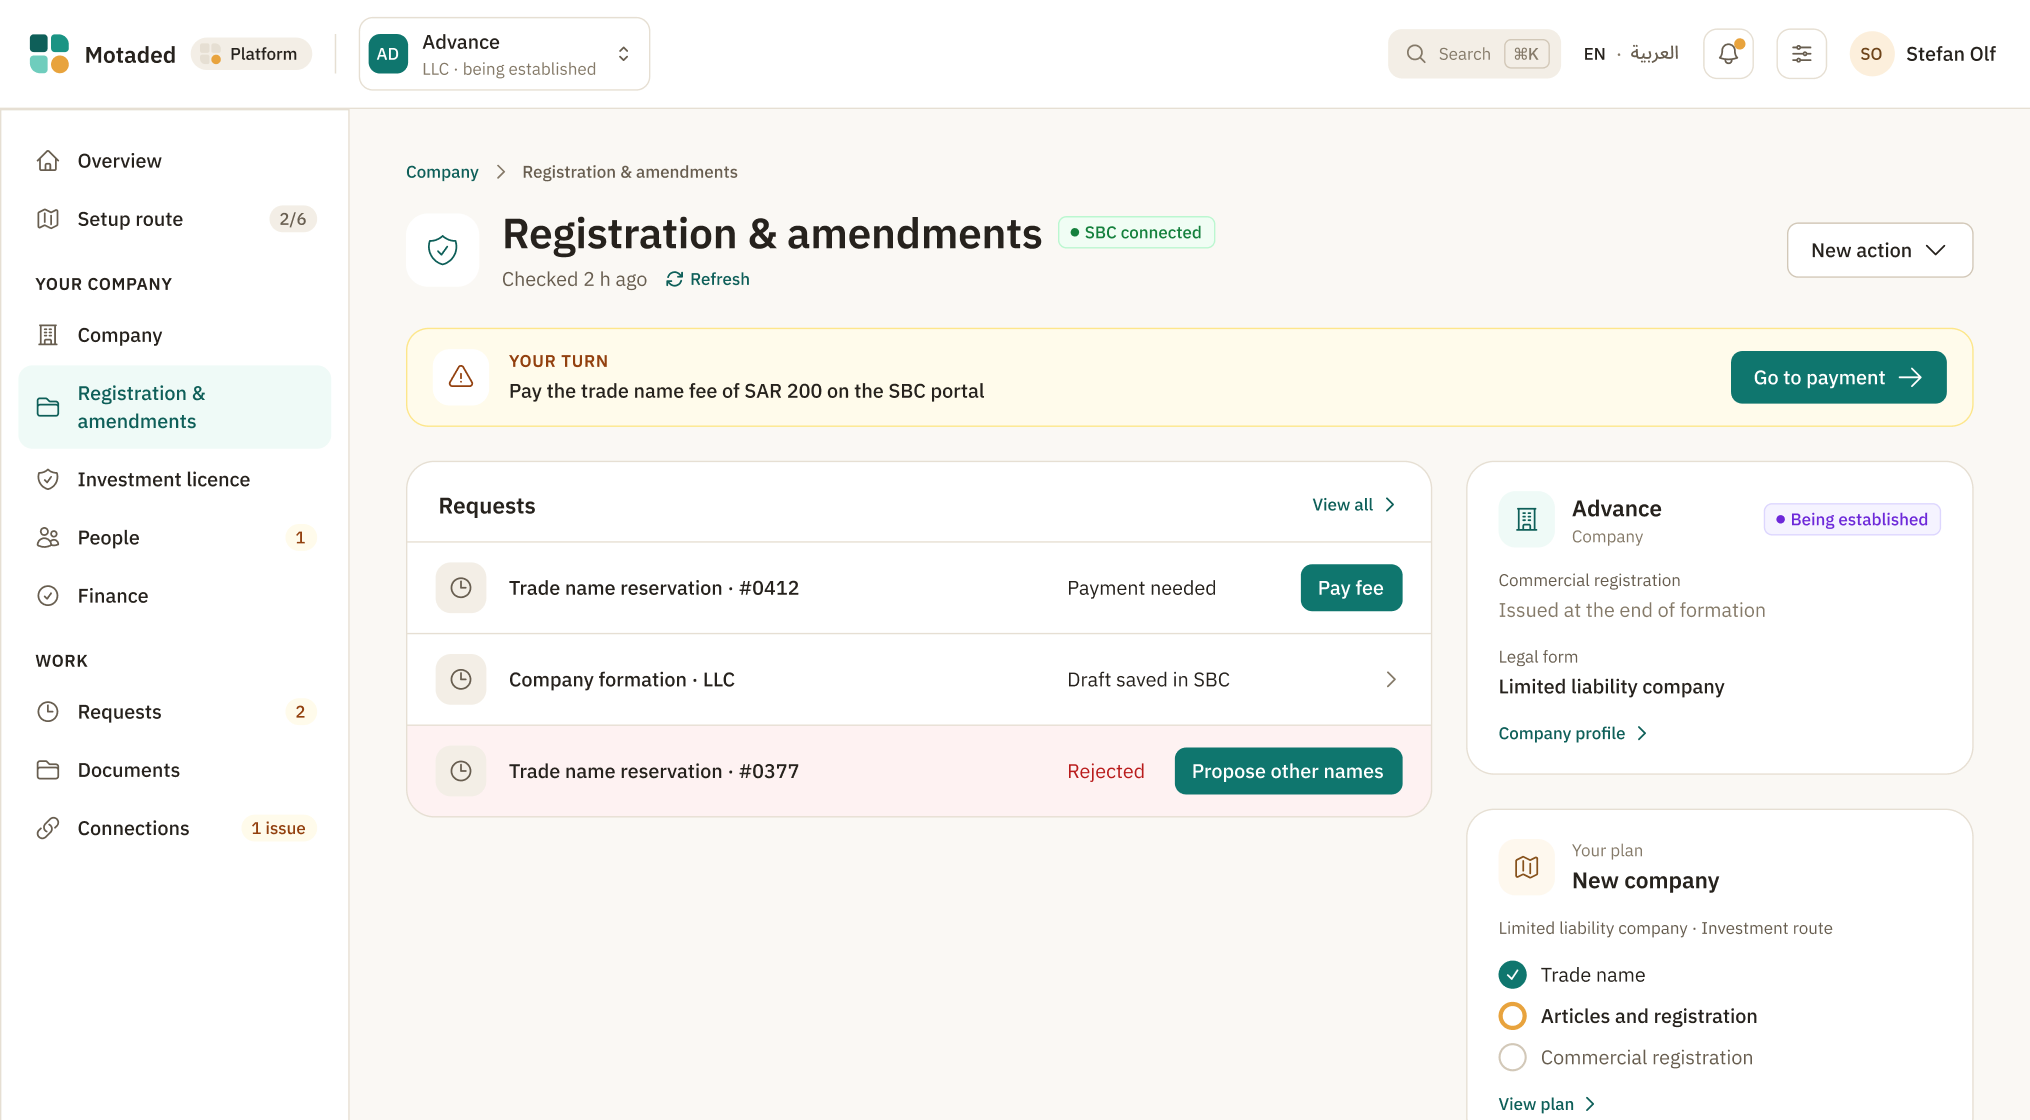Click the AD company badge

(388, 54)
